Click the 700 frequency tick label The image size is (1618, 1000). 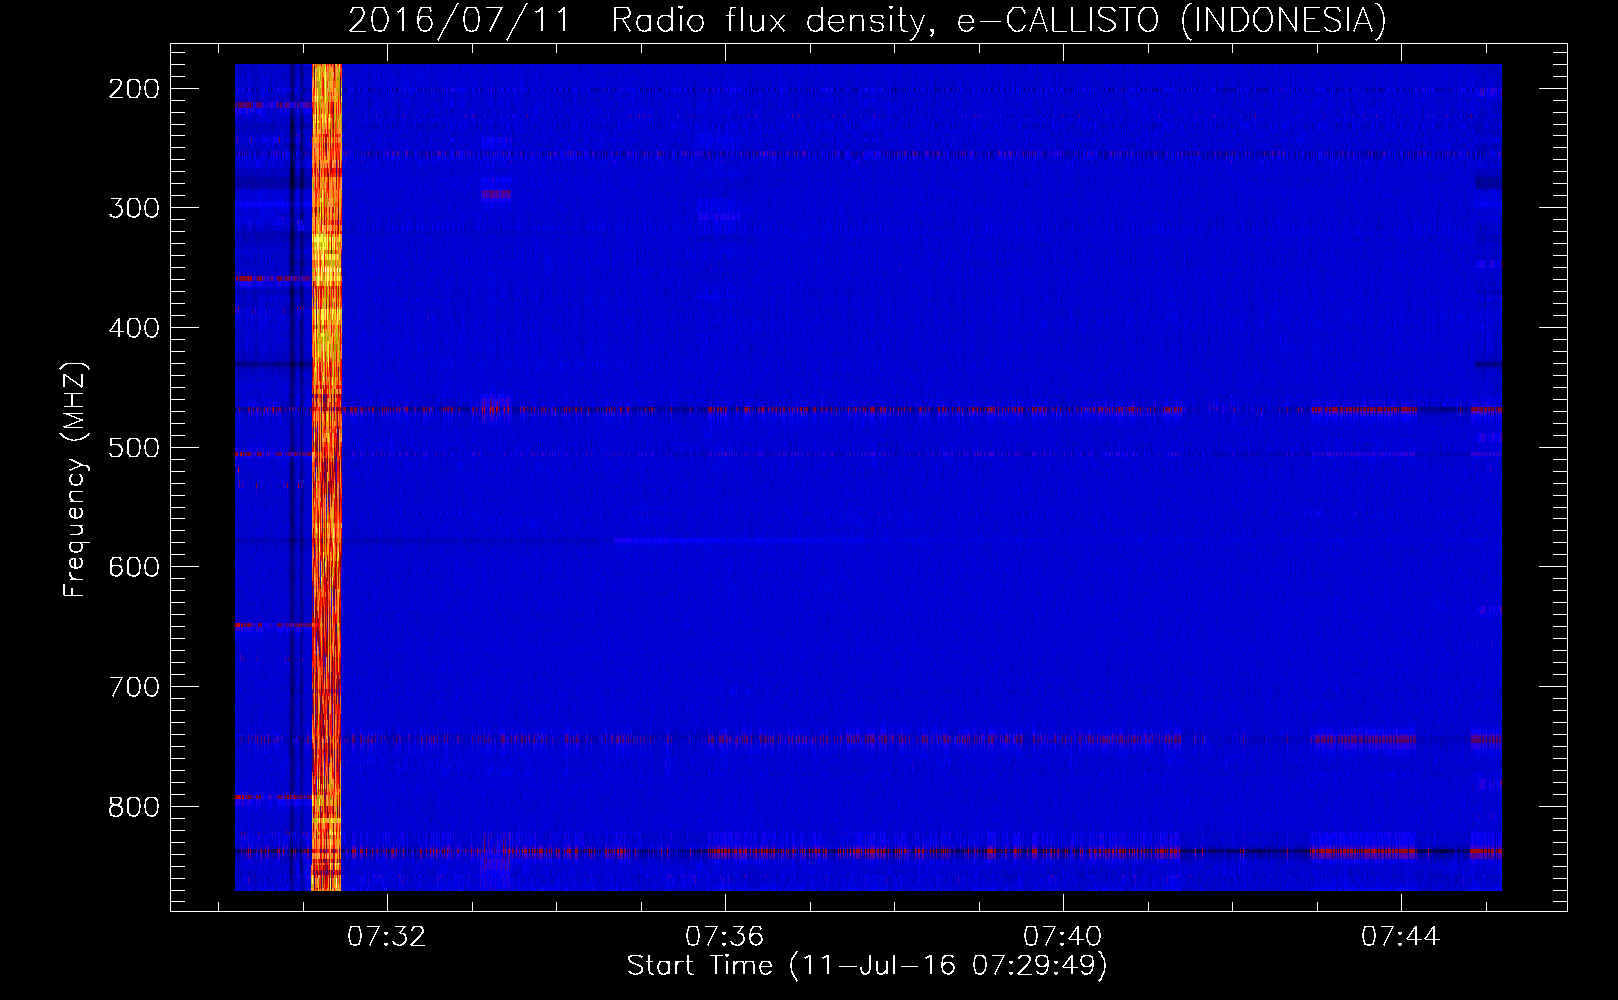134,687
